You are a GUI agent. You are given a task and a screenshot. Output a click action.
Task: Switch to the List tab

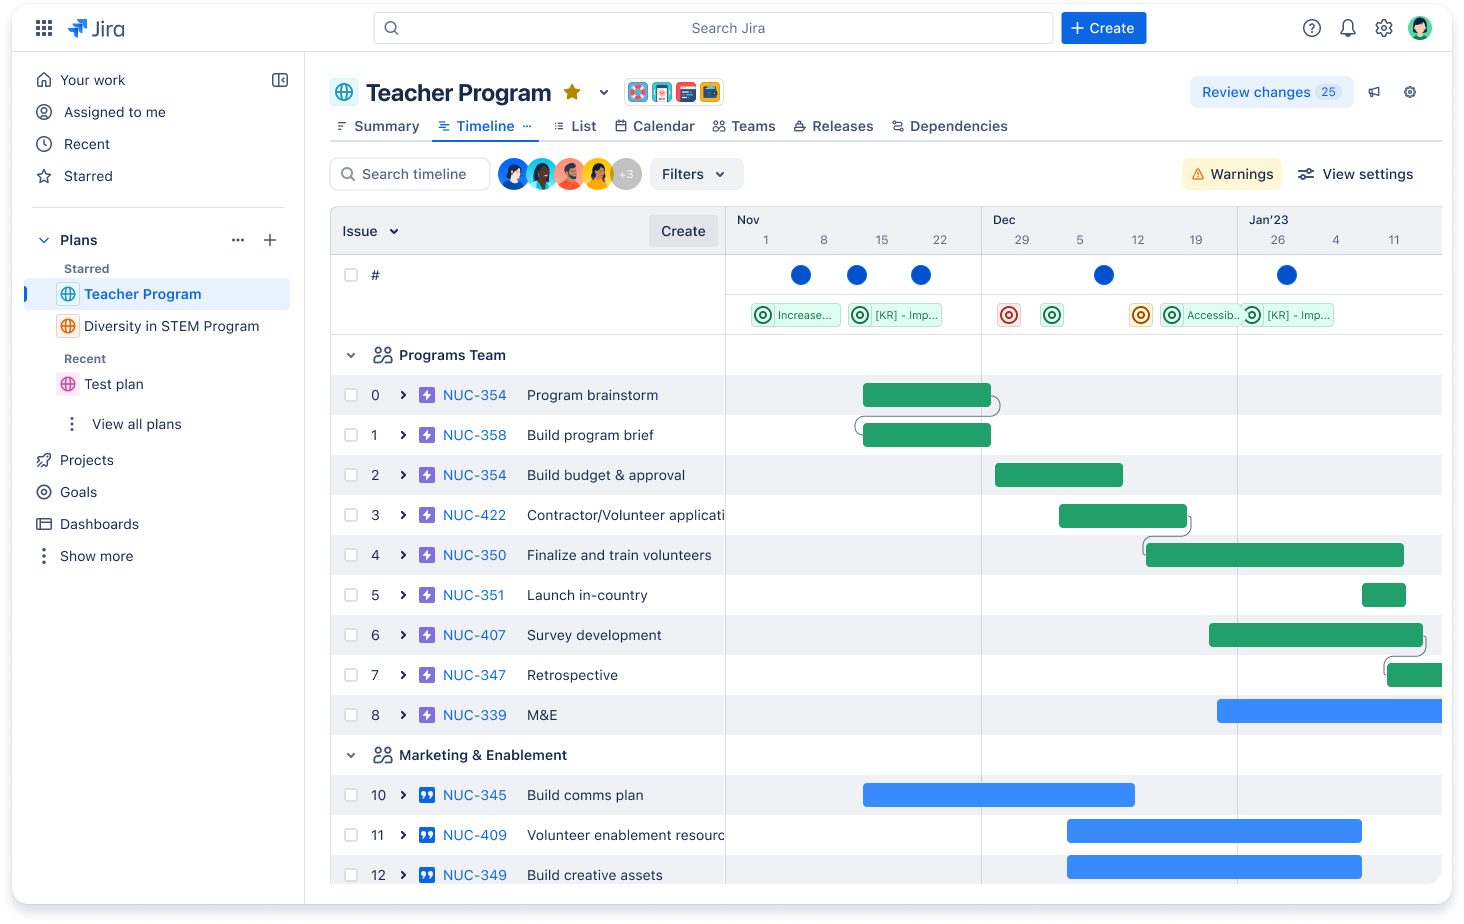[574, 126]
